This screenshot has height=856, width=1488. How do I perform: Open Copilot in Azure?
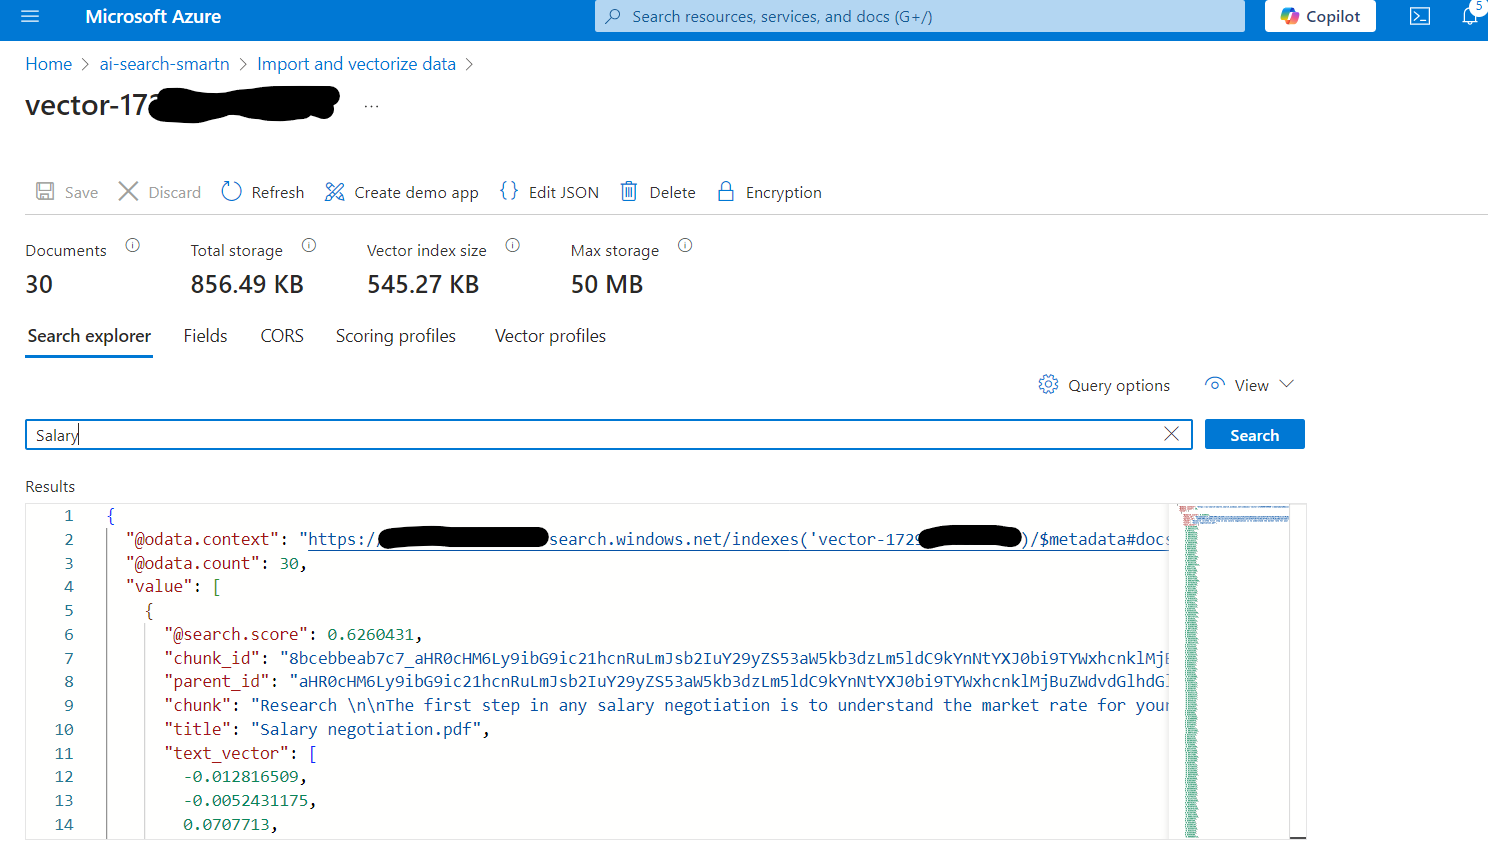1320,16
